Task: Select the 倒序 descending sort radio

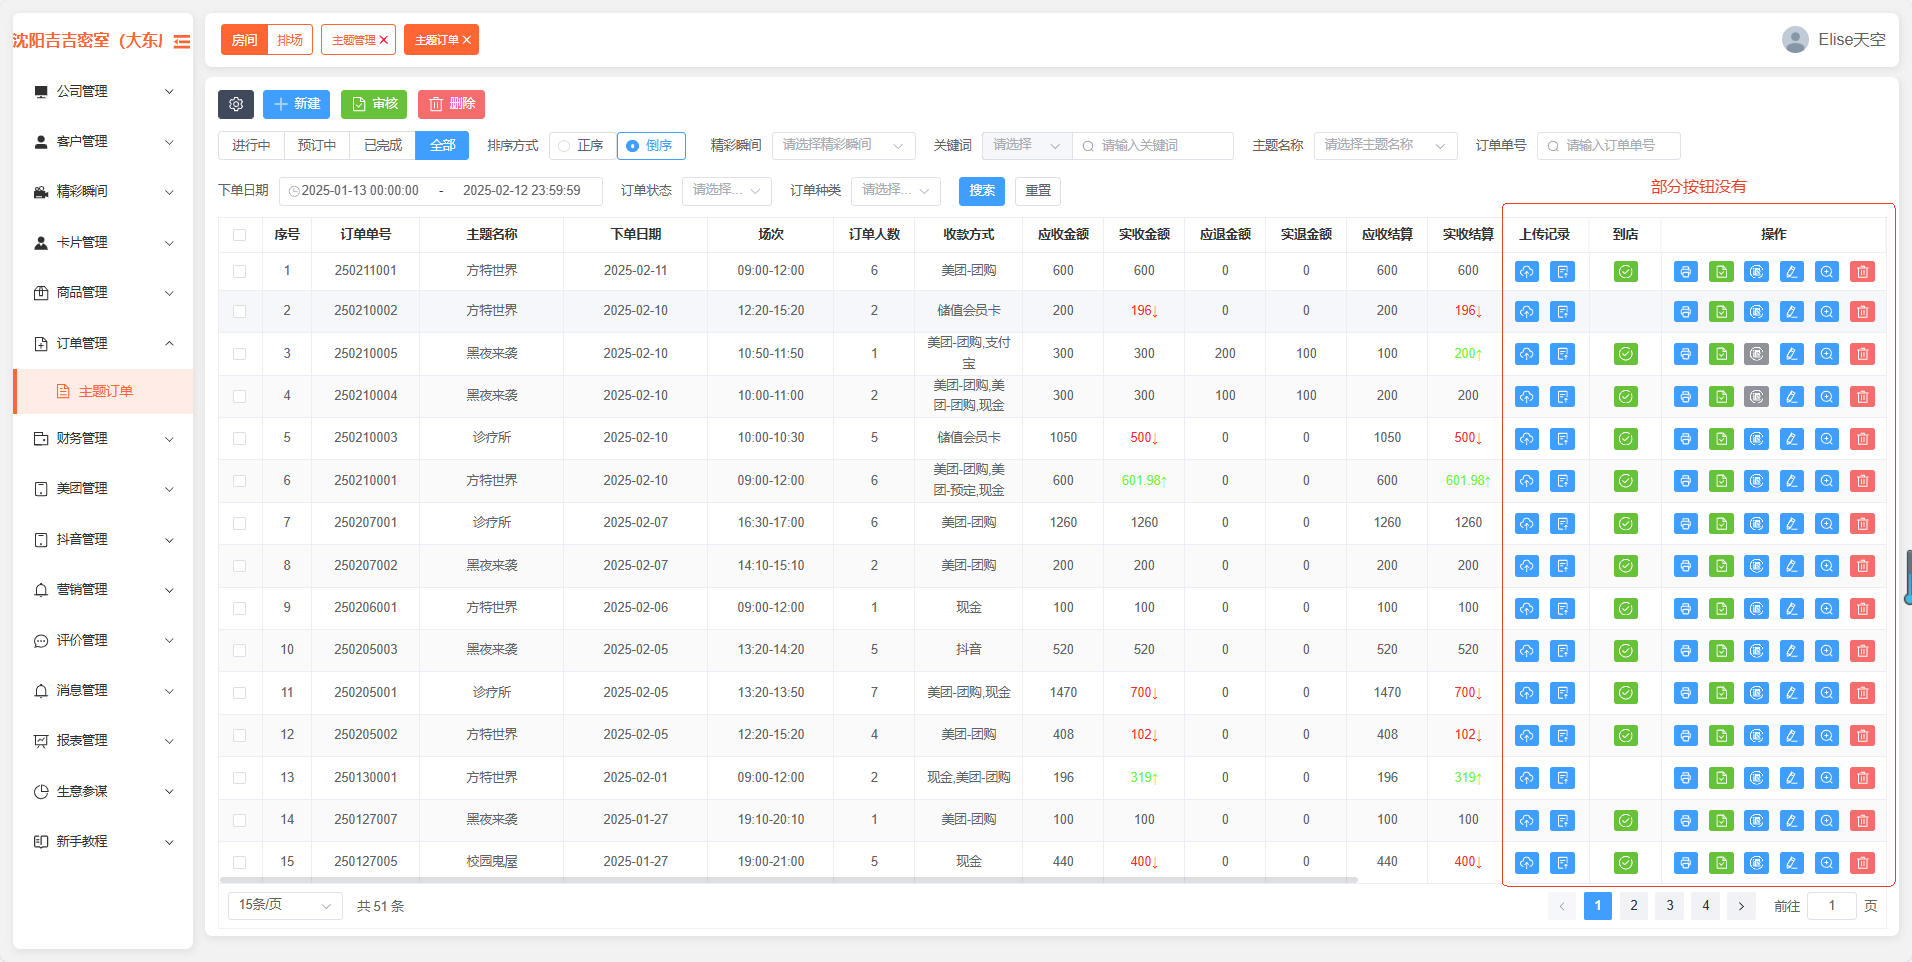Action: [651, 146]
